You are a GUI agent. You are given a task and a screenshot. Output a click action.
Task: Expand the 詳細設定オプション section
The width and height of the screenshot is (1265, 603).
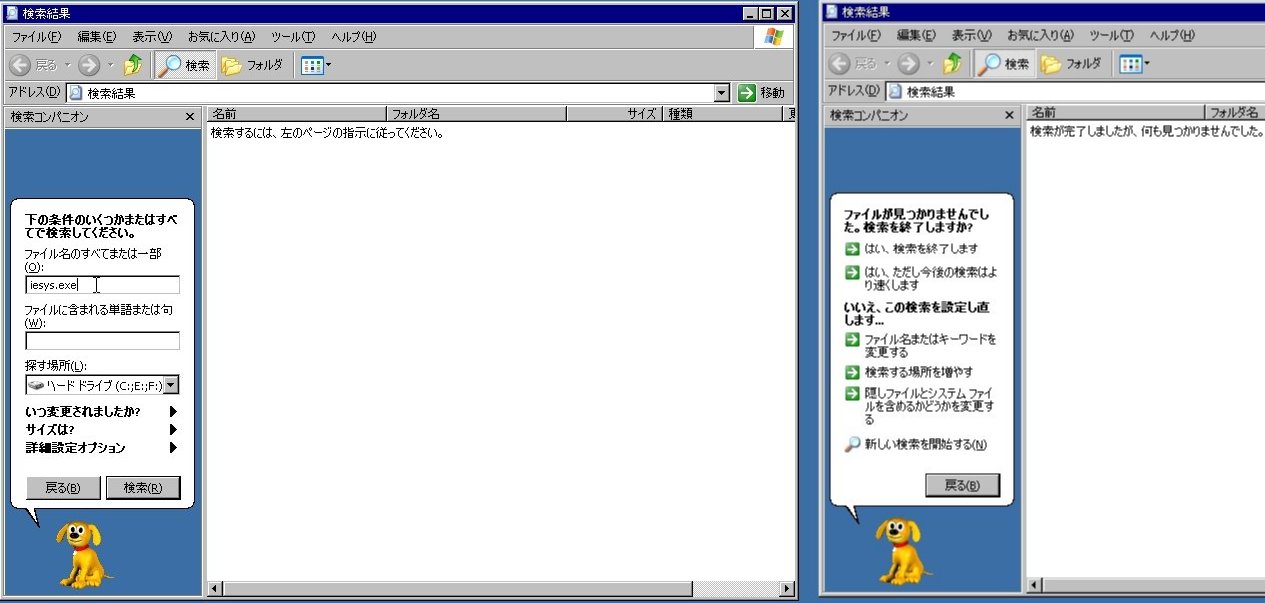point(173,448)
